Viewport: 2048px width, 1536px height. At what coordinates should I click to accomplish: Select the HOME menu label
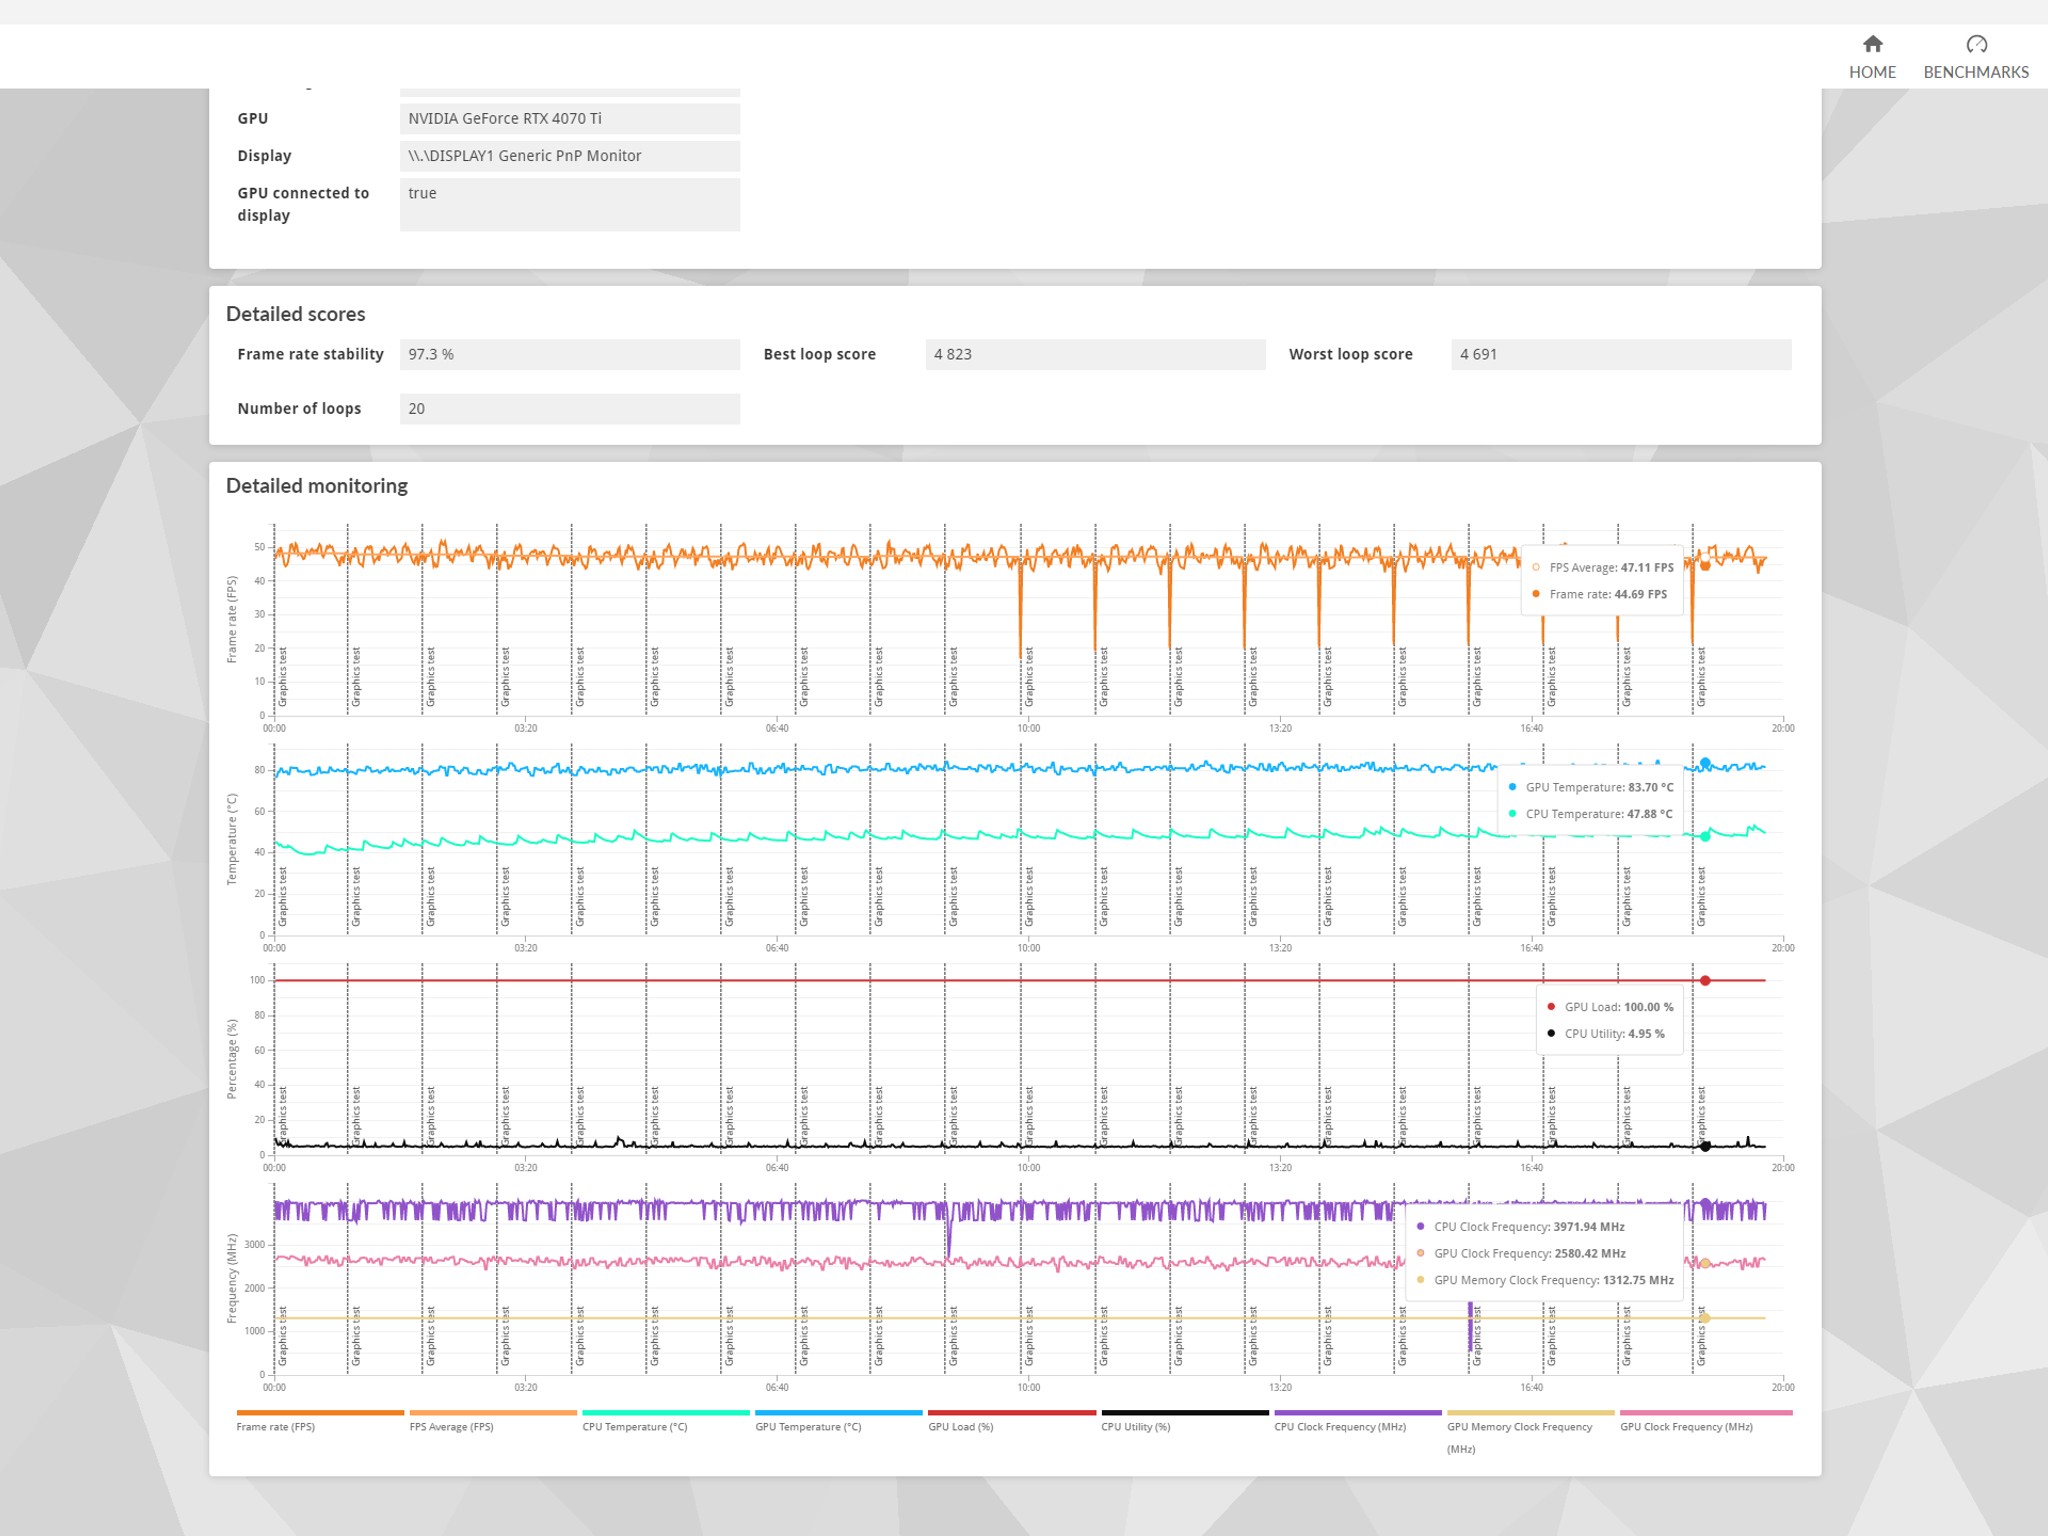tap(1872, 72)
